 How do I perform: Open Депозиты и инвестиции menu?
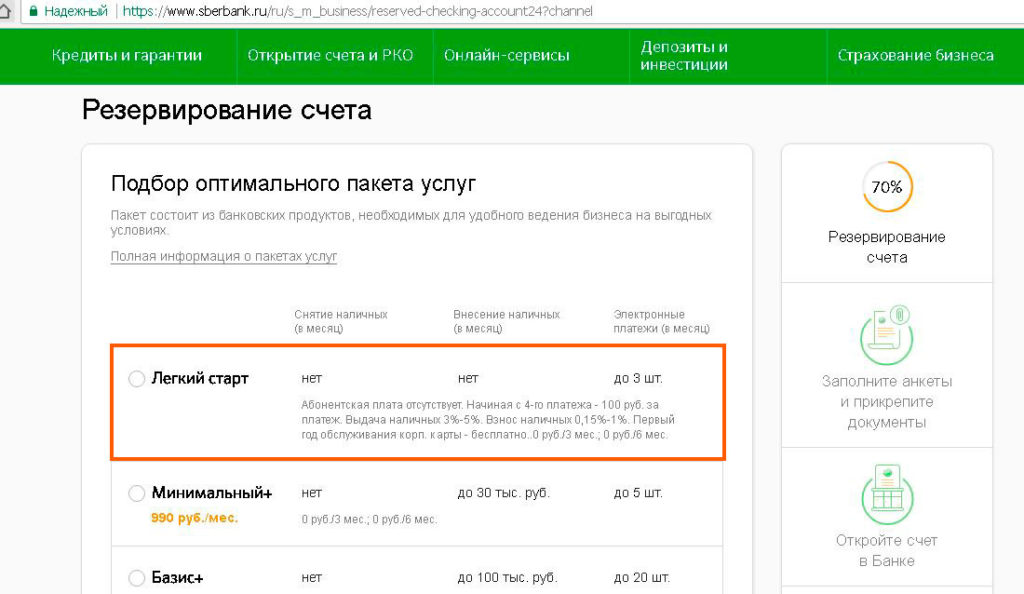coord(684,56)
